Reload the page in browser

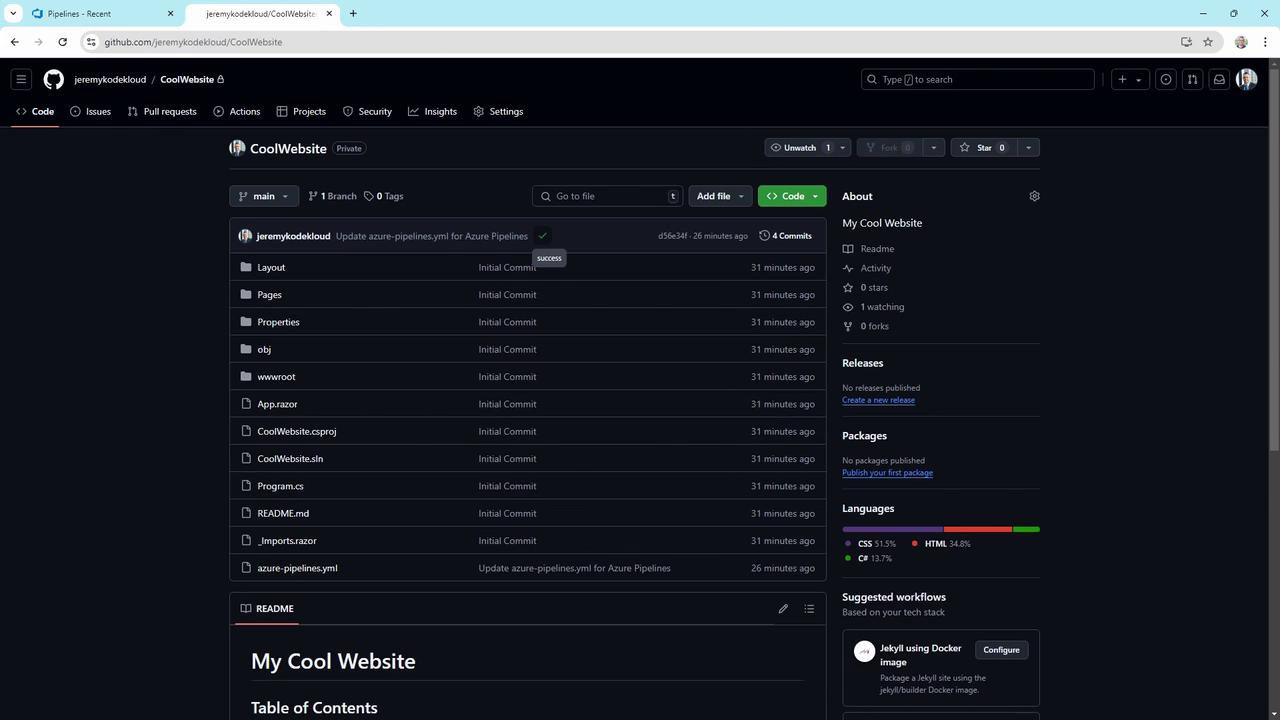pyautogui.click(x=62, y=42)
